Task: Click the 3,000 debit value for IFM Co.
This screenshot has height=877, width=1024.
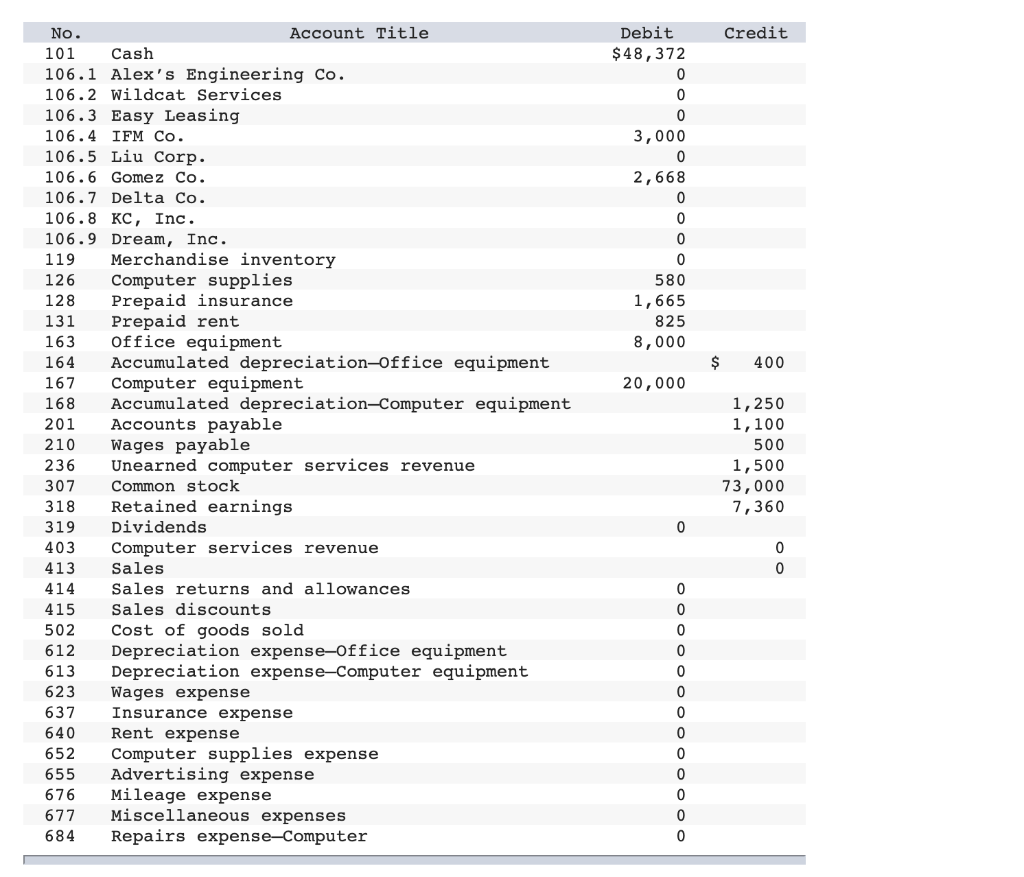Action: tap(654, 136)
